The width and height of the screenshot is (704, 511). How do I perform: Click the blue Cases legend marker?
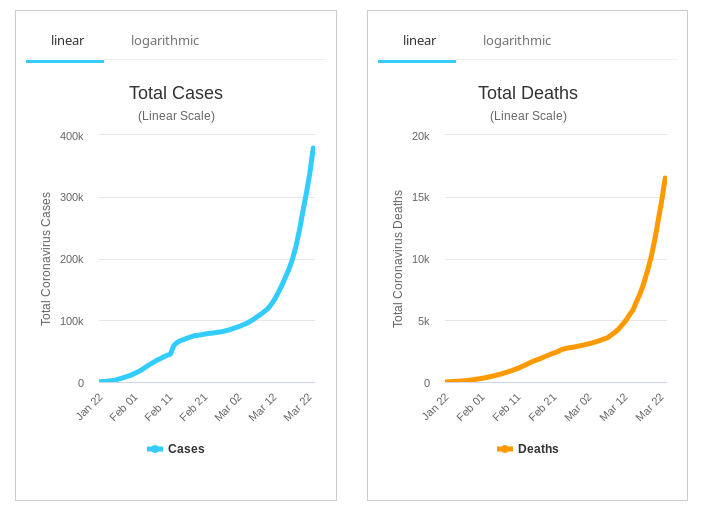pyautogui.click(x=155, y=449)
